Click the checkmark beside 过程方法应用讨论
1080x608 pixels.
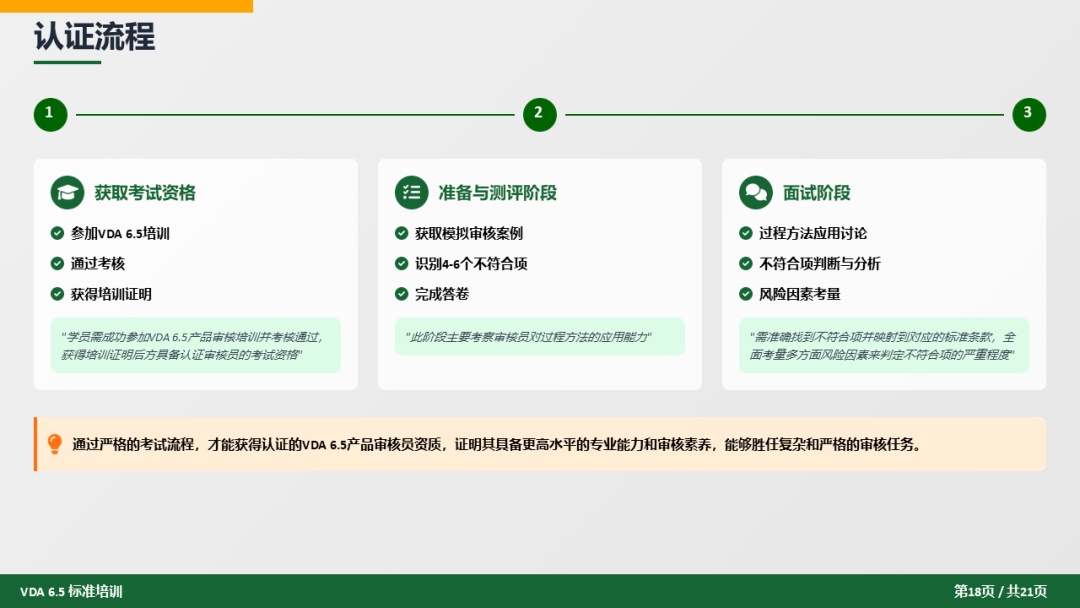coord(746,233)
